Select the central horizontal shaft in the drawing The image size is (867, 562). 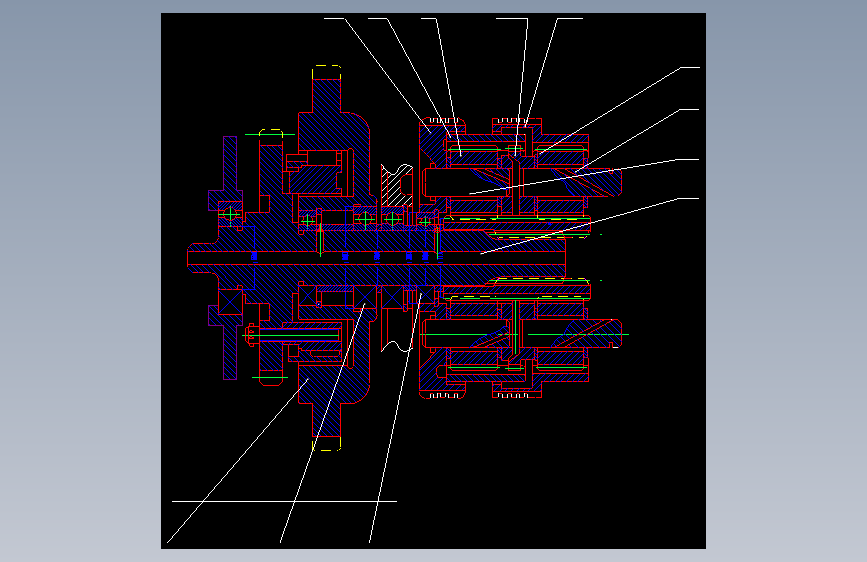[376, 258]
